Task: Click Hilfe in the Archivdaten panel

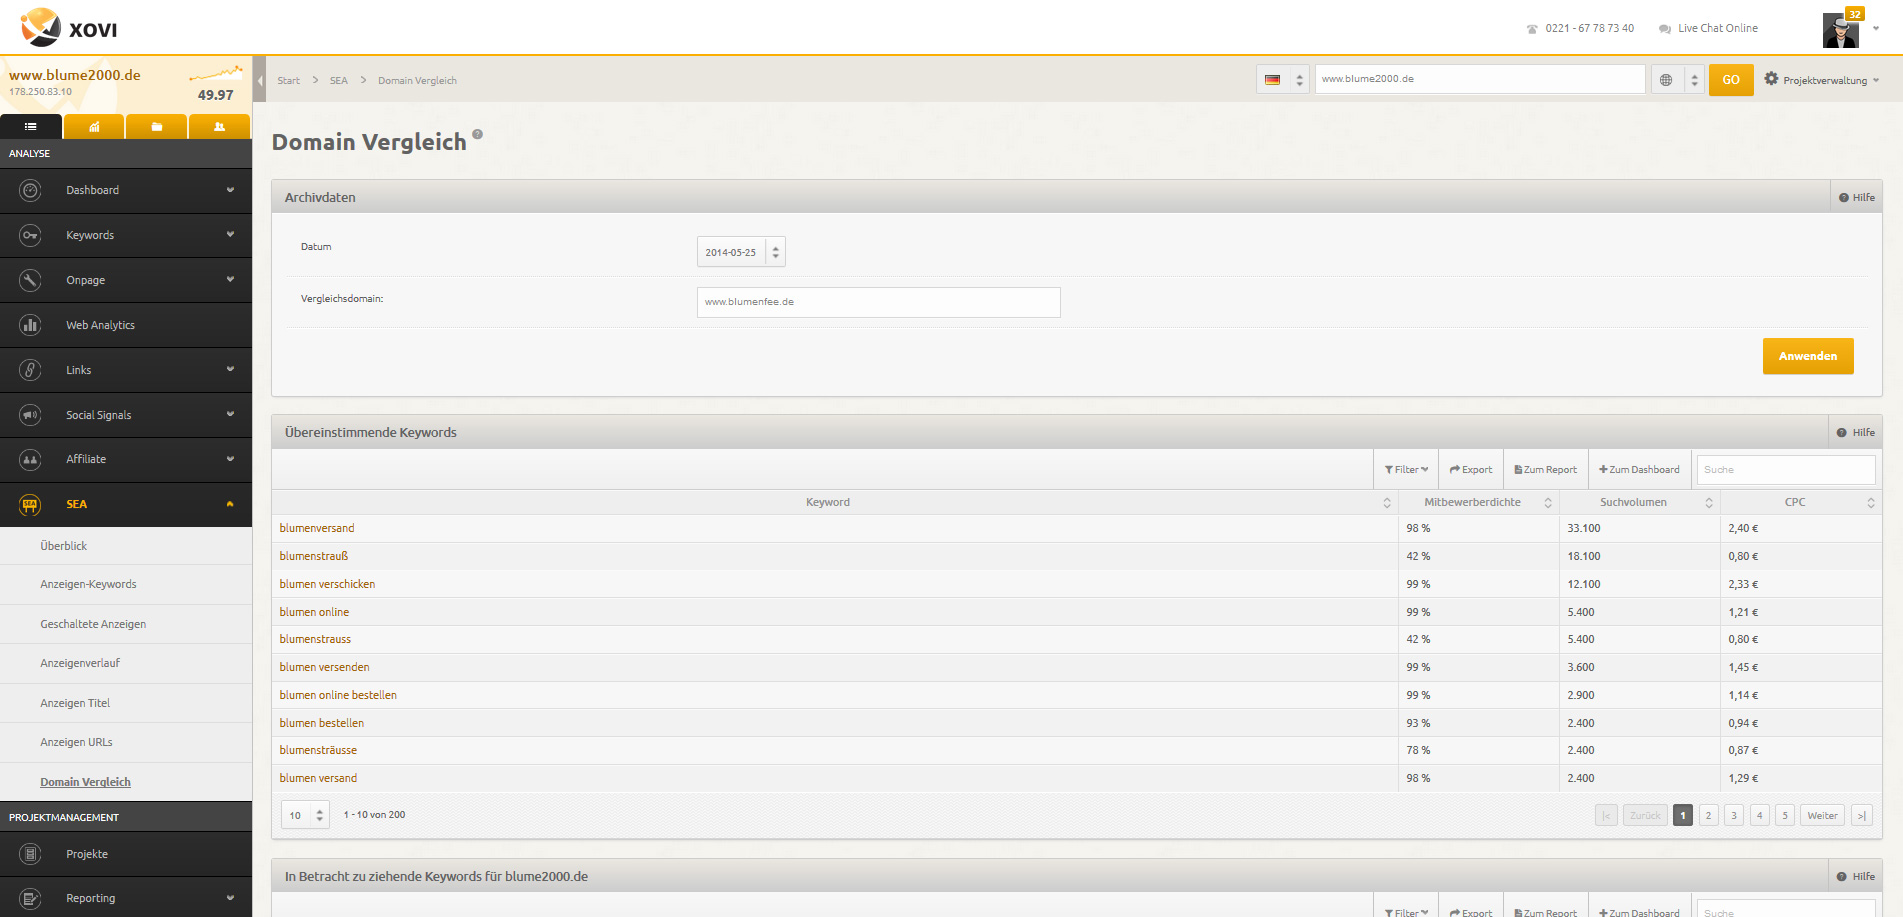Action: (x=1857, y=198)
